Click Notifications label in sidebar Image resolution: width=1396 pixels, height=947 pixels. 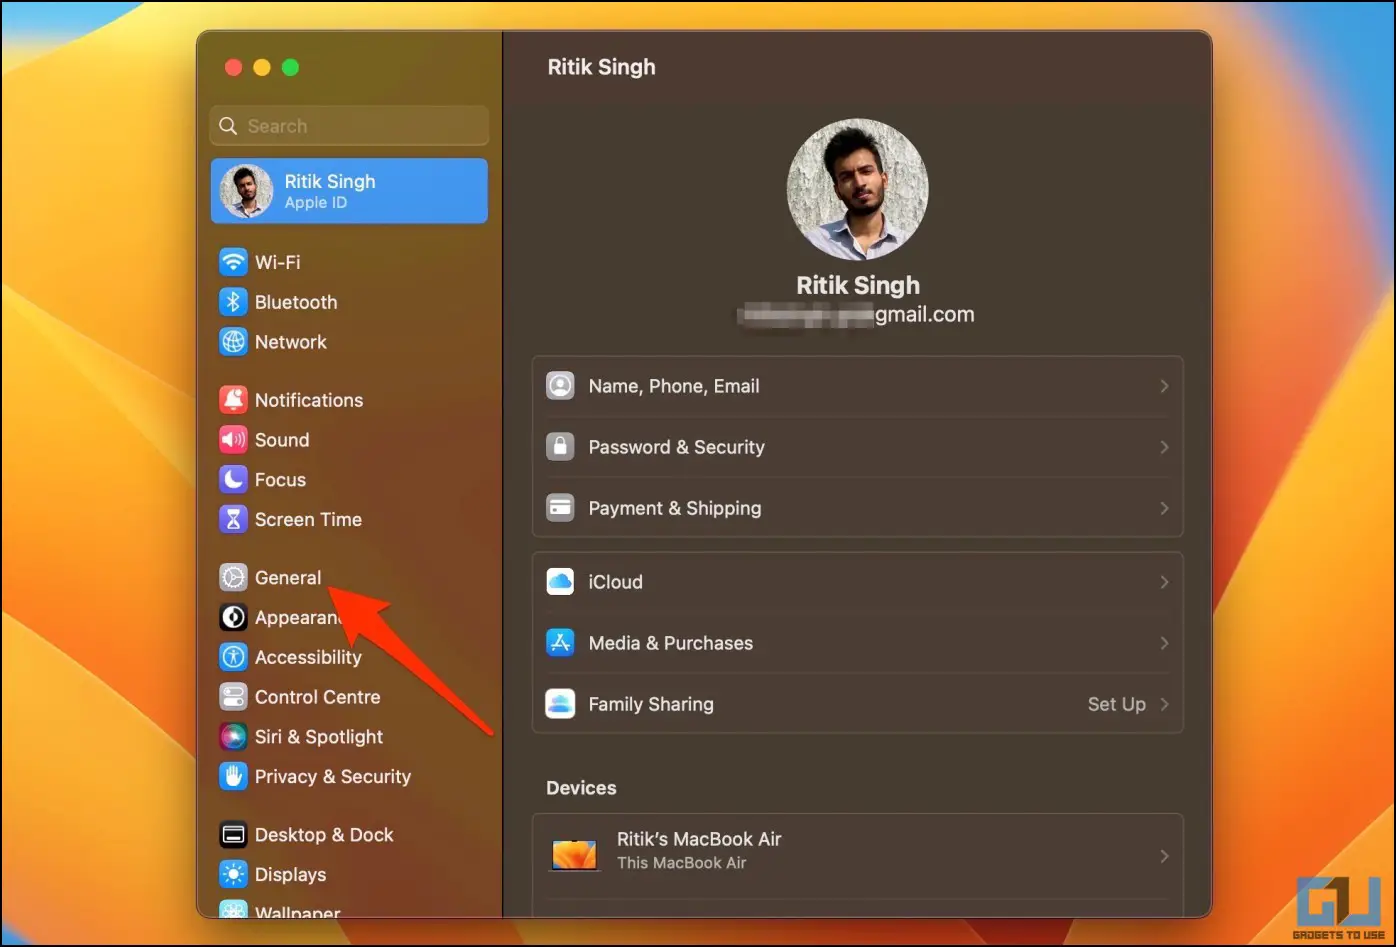[309, 400]
